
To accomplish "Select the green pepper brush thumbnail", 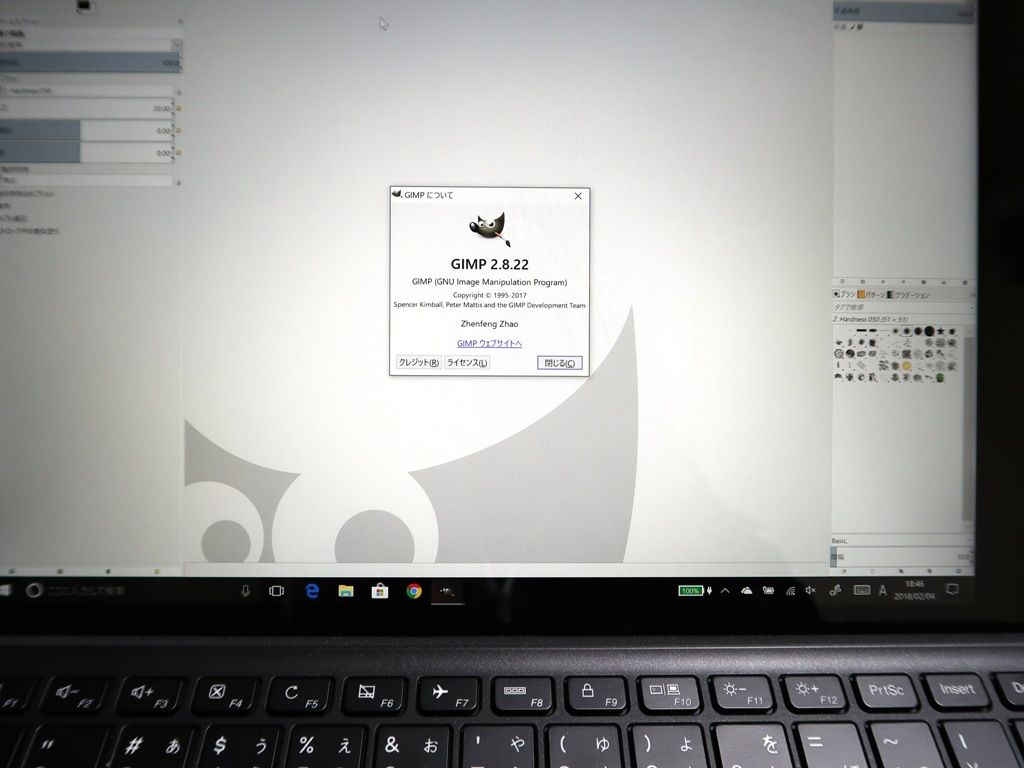I will click(940, 377).
